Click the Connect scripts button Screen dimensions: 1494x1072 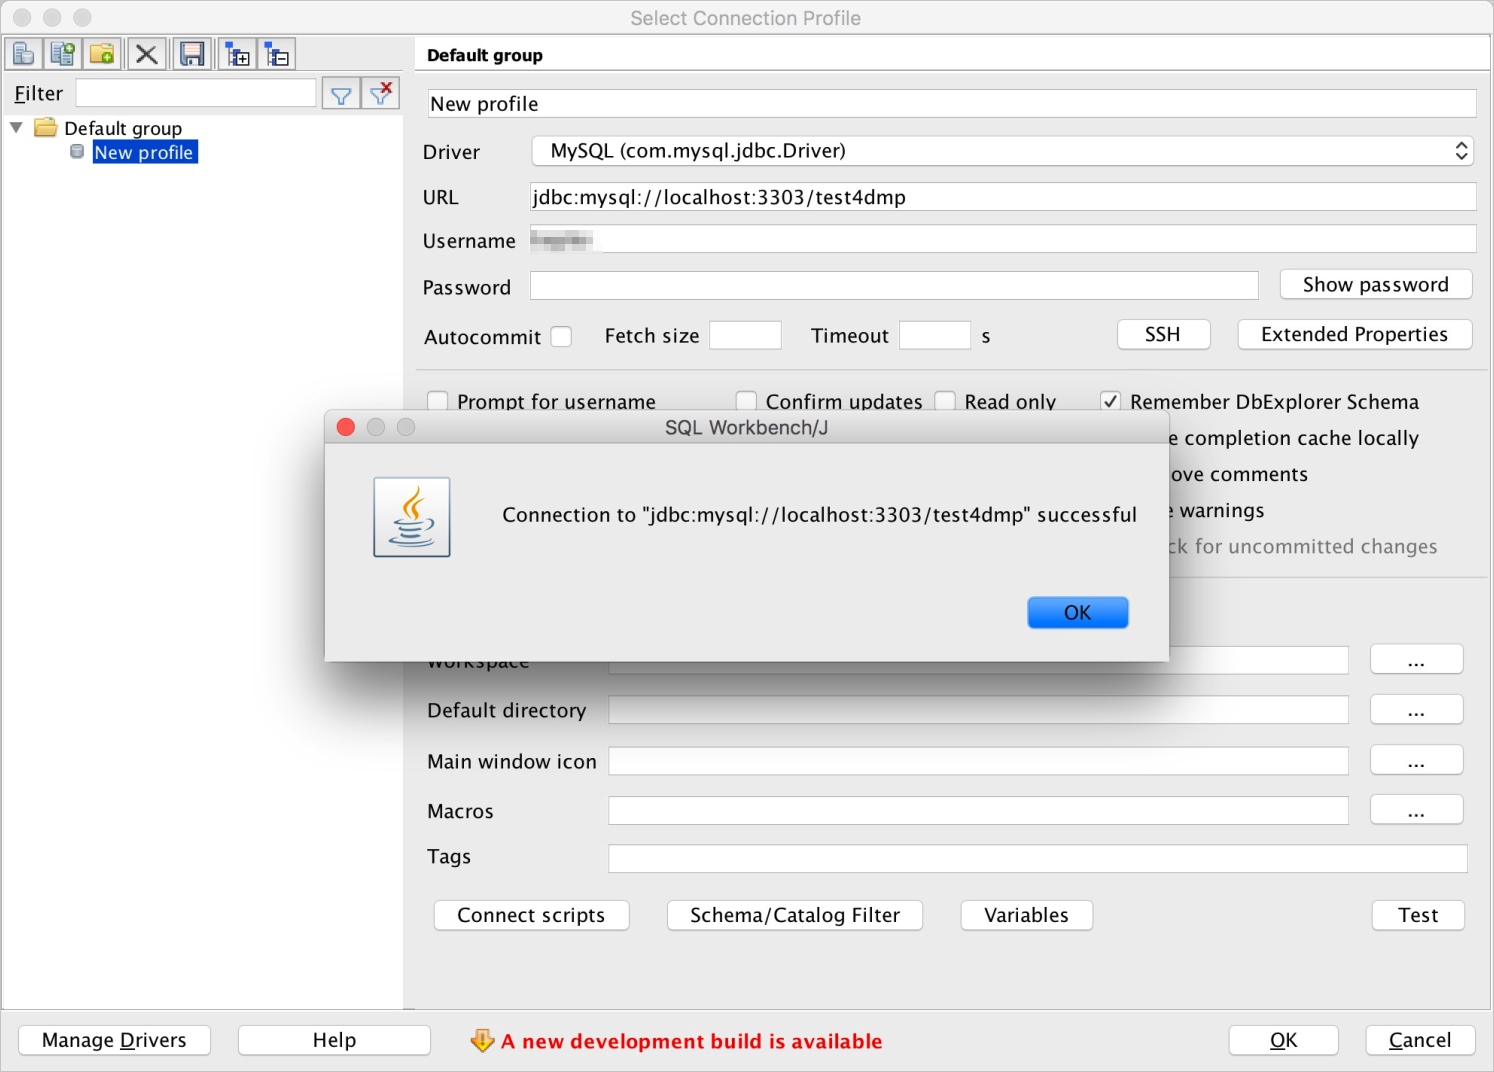(531, 916)
